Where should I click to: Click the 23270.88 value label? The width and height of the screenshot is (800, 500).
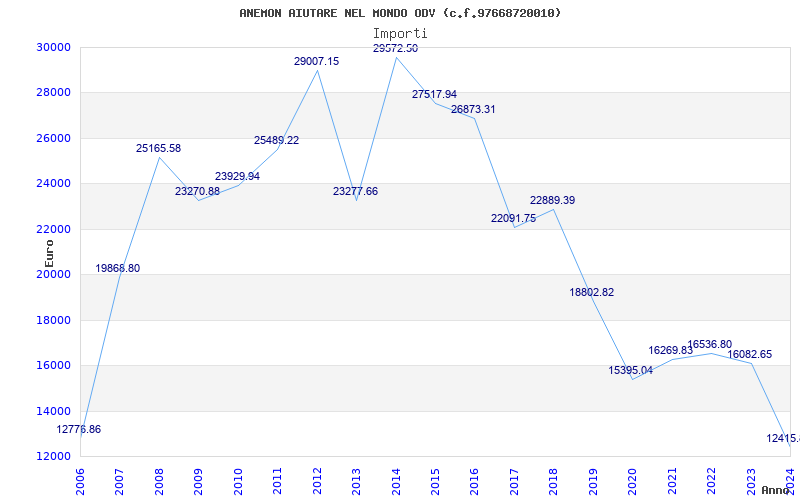pyautogui.click(x=197, y=191)
